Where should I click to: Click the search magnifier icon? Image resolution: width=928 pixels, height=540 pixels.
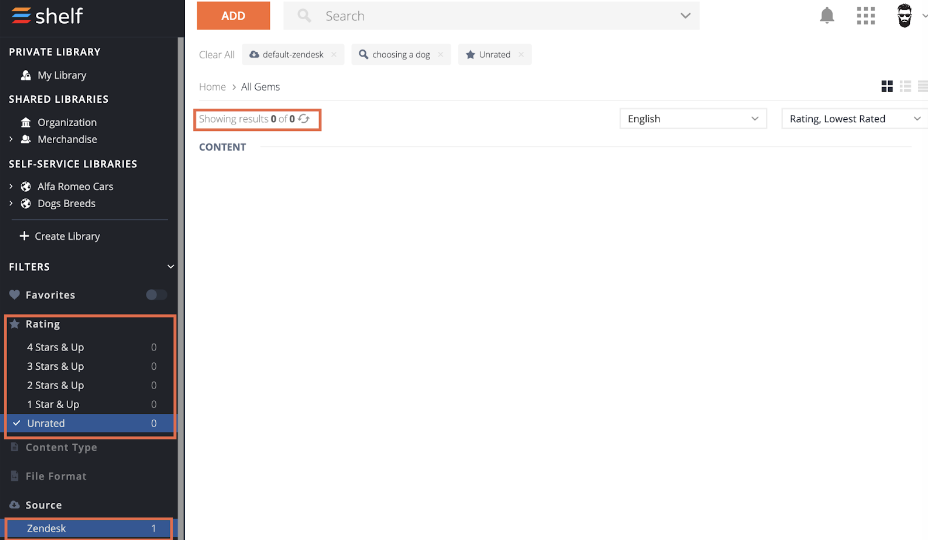tap(304, 15)
